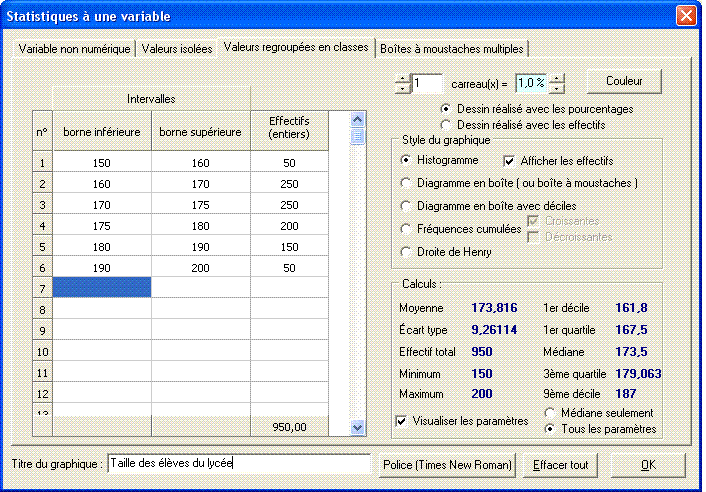Screen dimensions: 706x492
Task: Click the Médiane value 173,5
Action: pos(631,352)
